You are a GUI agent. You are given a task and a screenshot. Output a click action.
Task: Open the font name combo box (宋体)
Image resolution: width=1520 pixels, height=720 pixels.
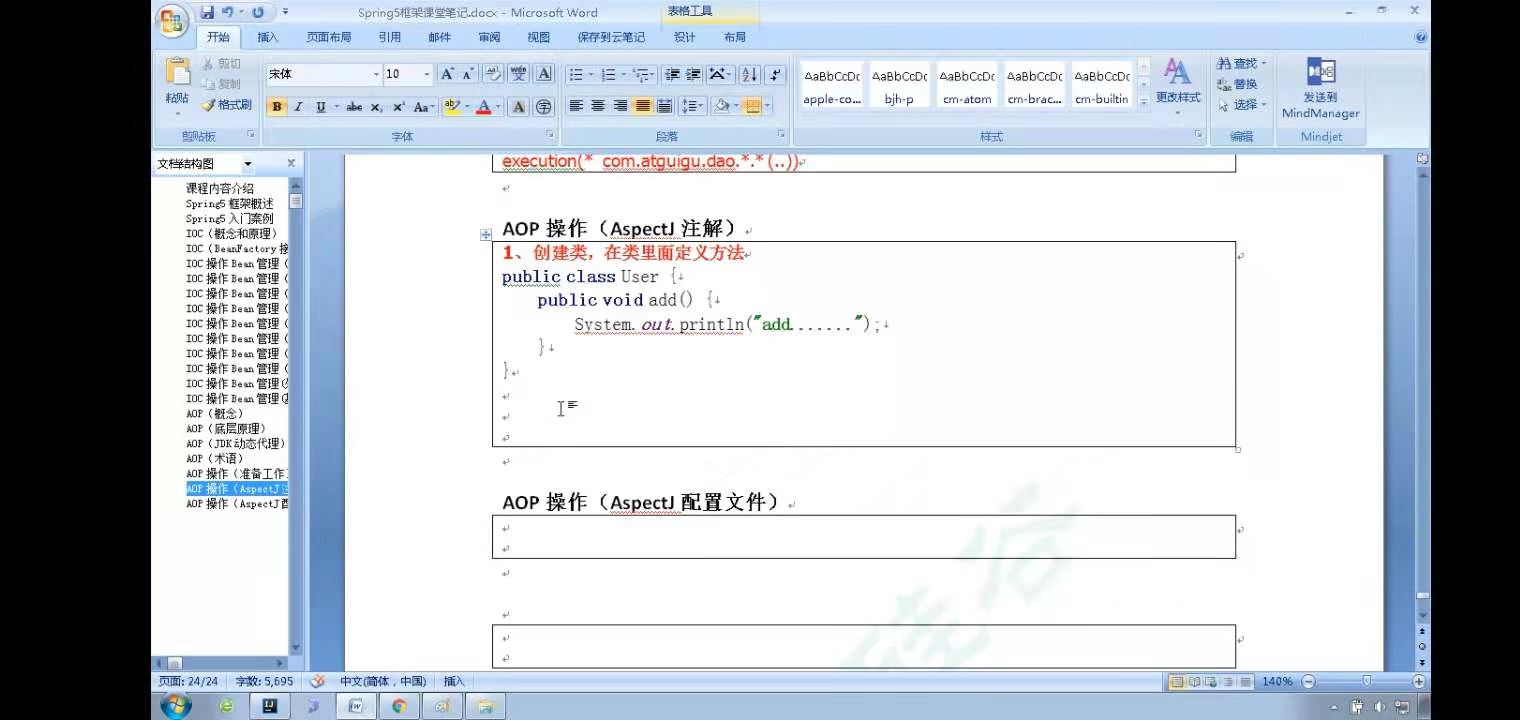(x=323, y=74)
